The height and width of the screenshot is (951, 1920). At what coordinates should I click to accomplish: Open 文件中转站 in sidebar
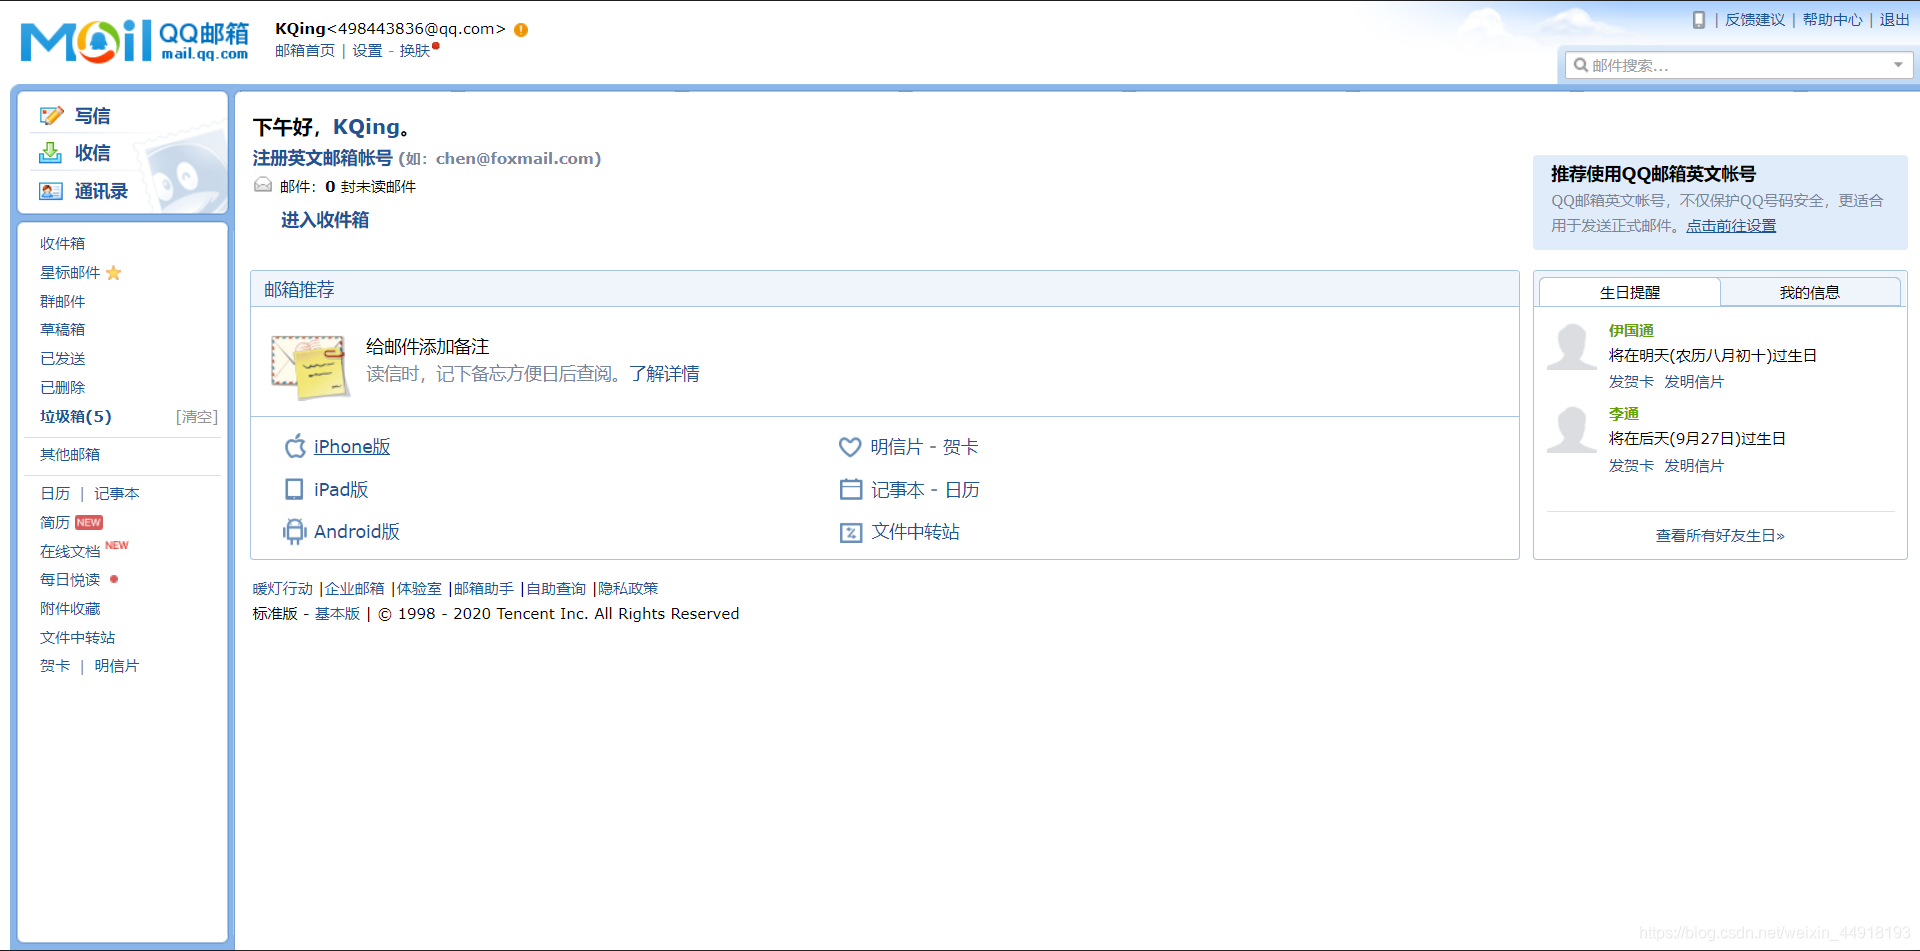(x=77, y=637)
